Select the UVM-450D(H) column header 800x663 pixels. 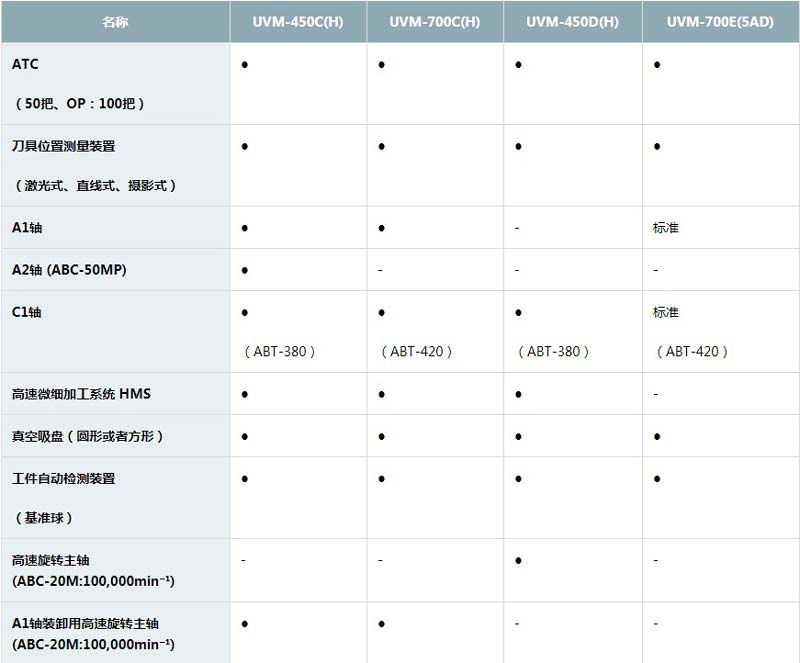(x=572, y=21)
